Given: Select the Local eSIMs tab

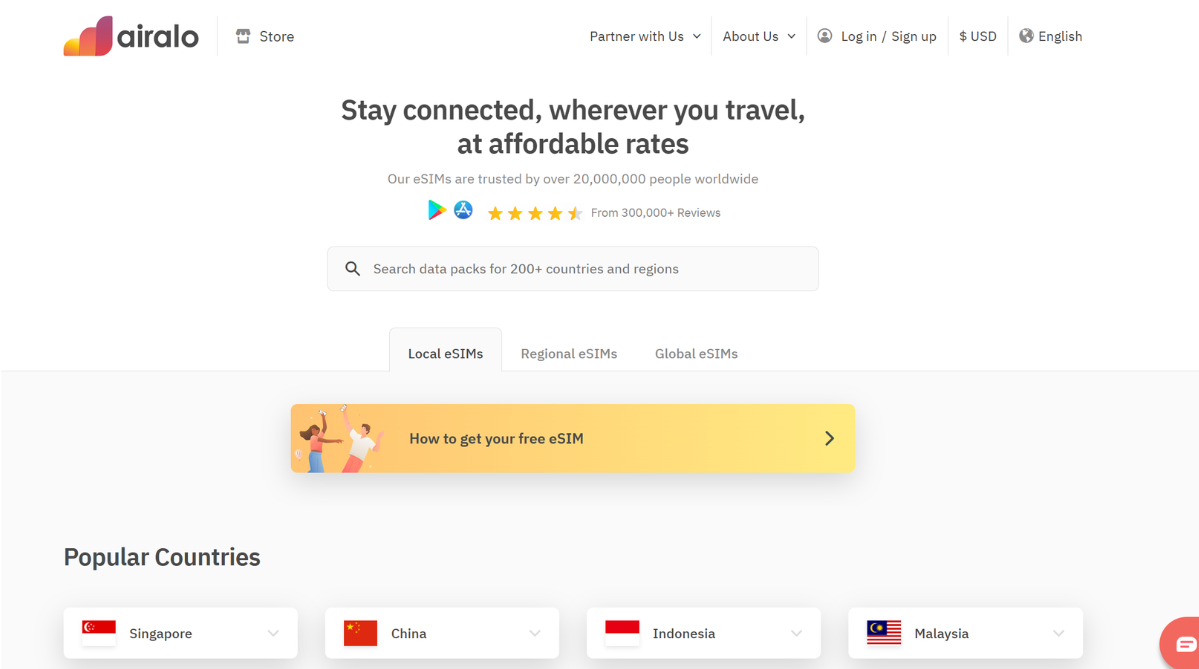Looking at the screenshot, I should pos(445,353).
